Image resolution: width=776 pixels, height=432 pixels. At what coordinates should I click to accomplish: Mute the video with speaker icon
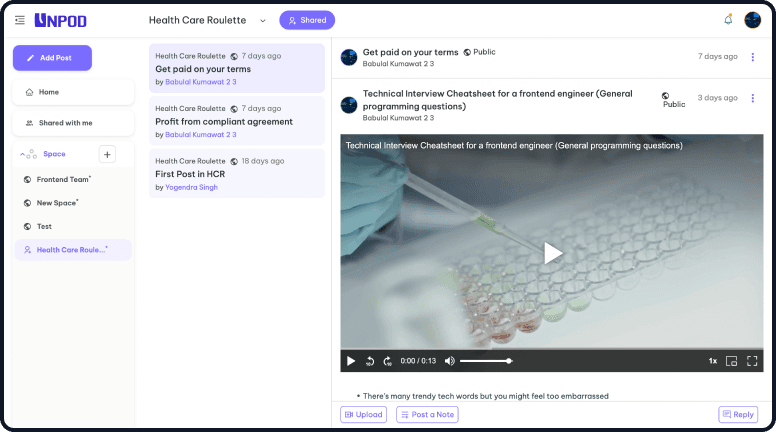point(449,361)
